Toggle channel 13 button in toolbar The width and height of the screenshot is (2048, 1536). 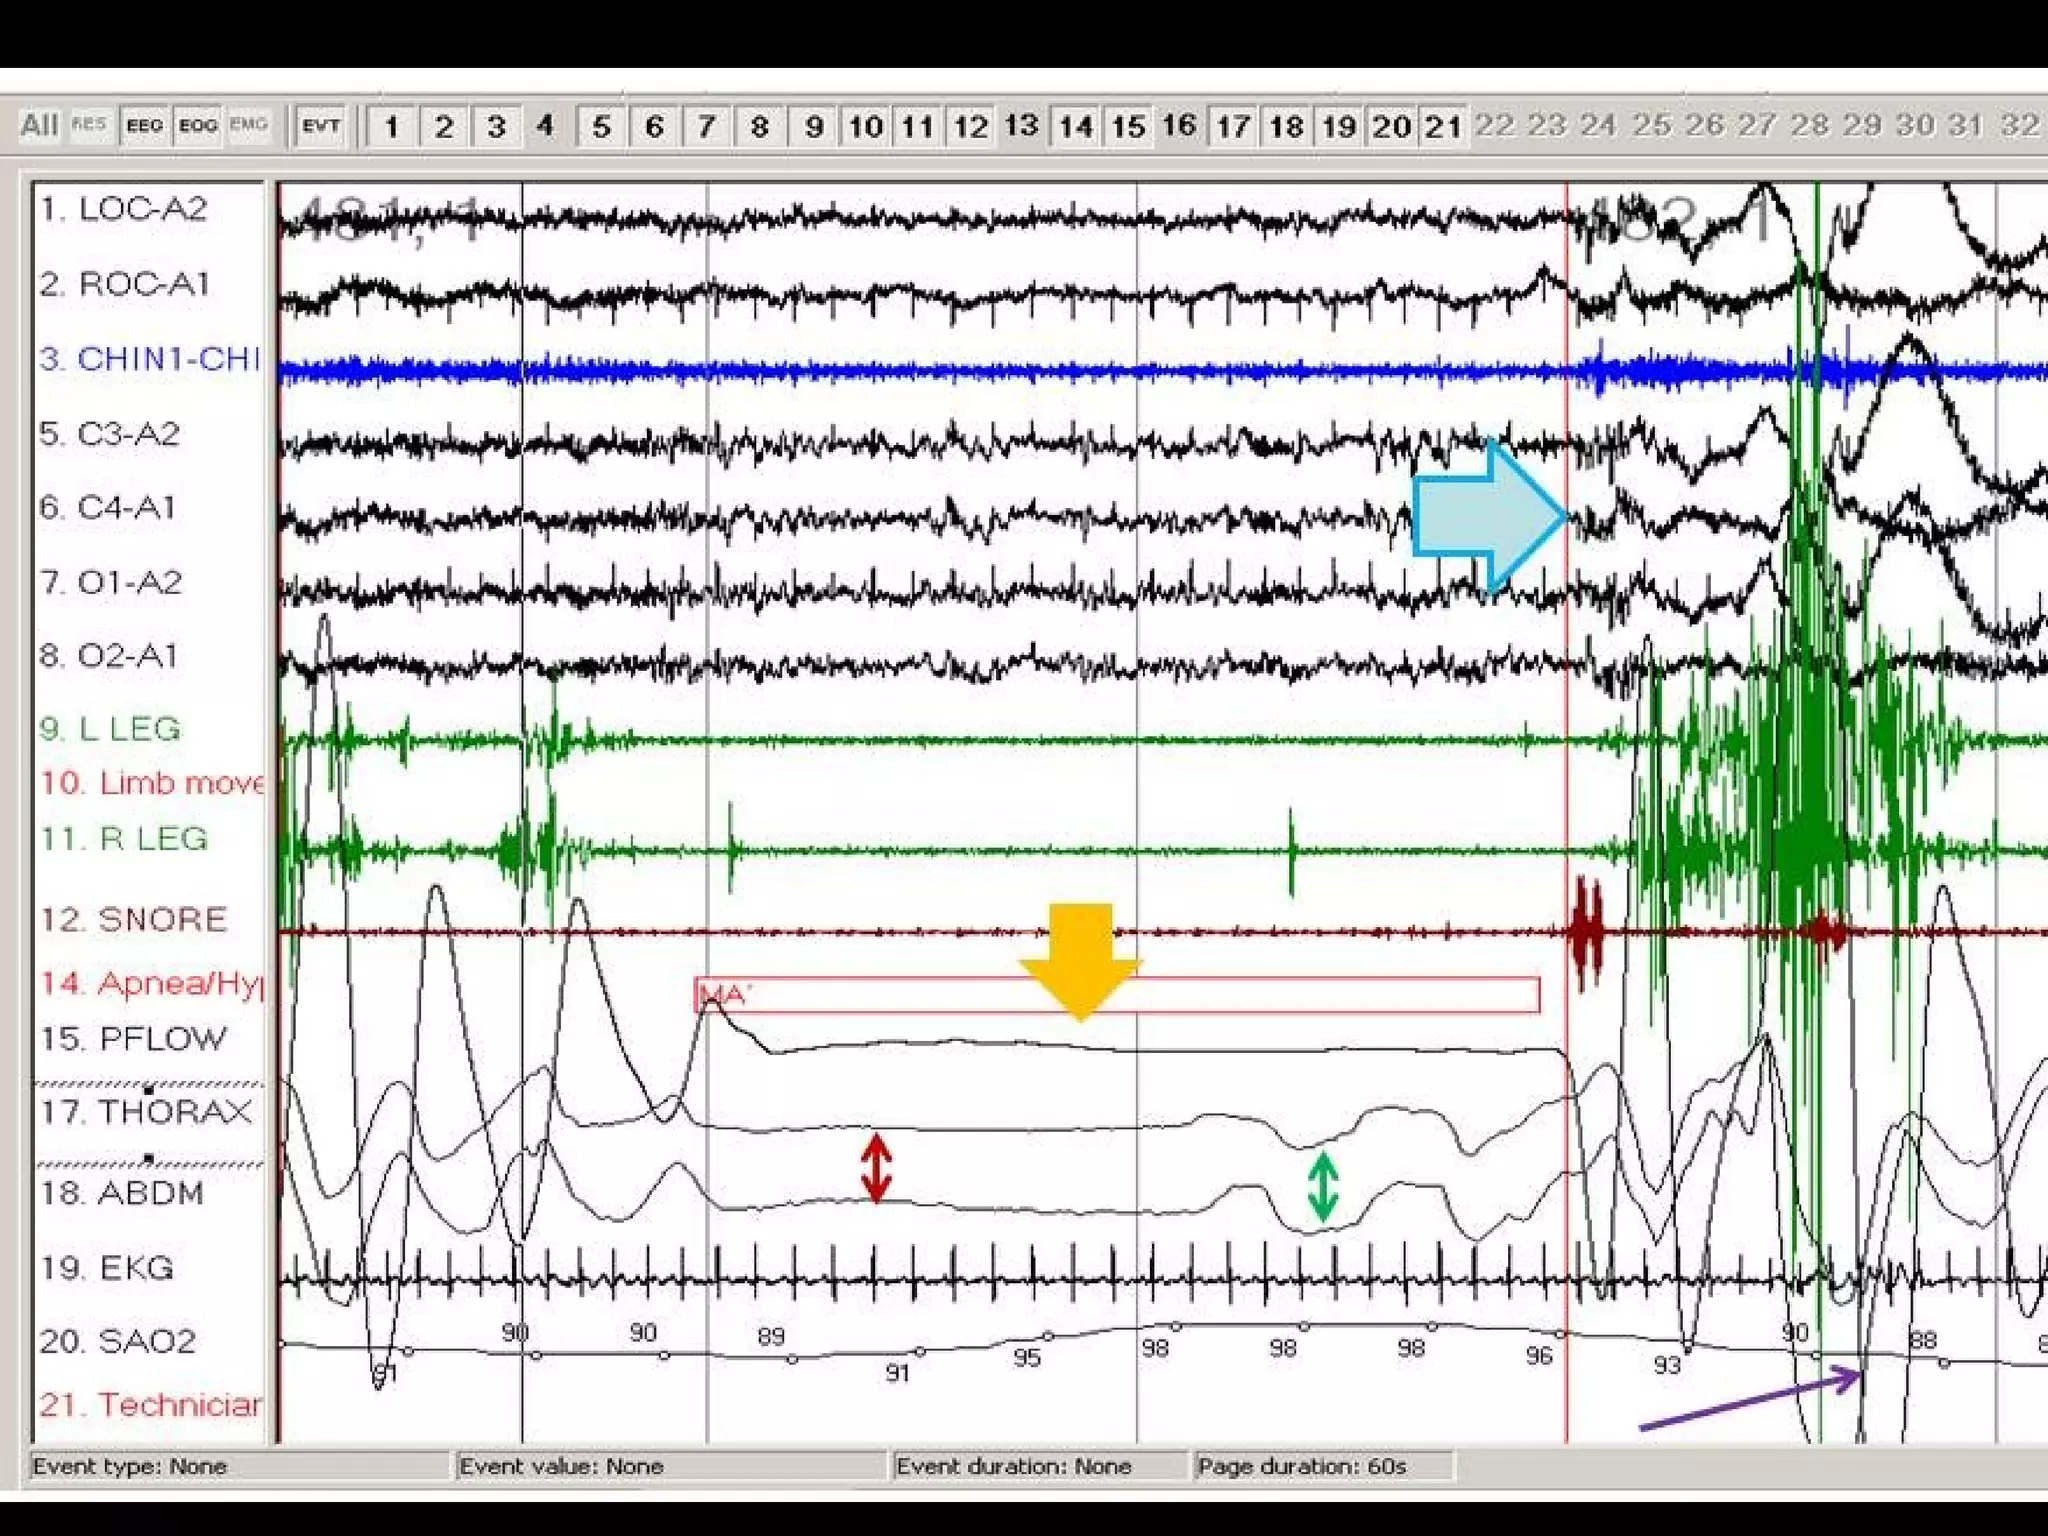tap(1021, 127)
